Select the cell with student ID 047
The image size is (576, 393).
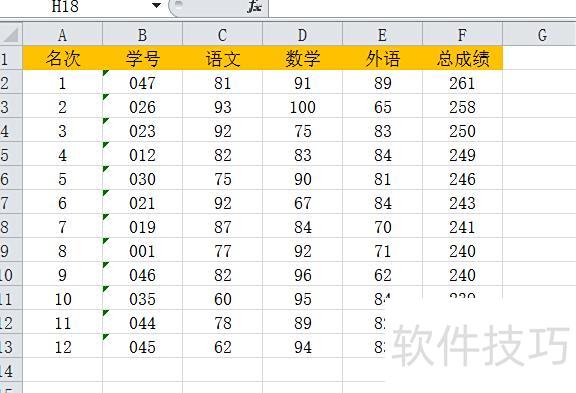[143, 83]
